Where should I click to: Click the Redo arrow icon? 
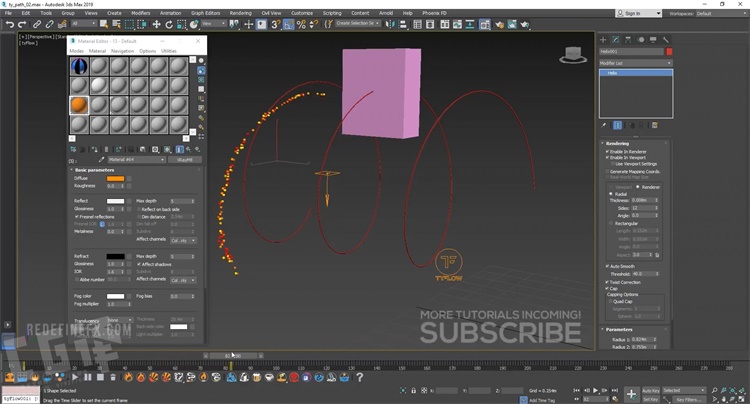22,24
